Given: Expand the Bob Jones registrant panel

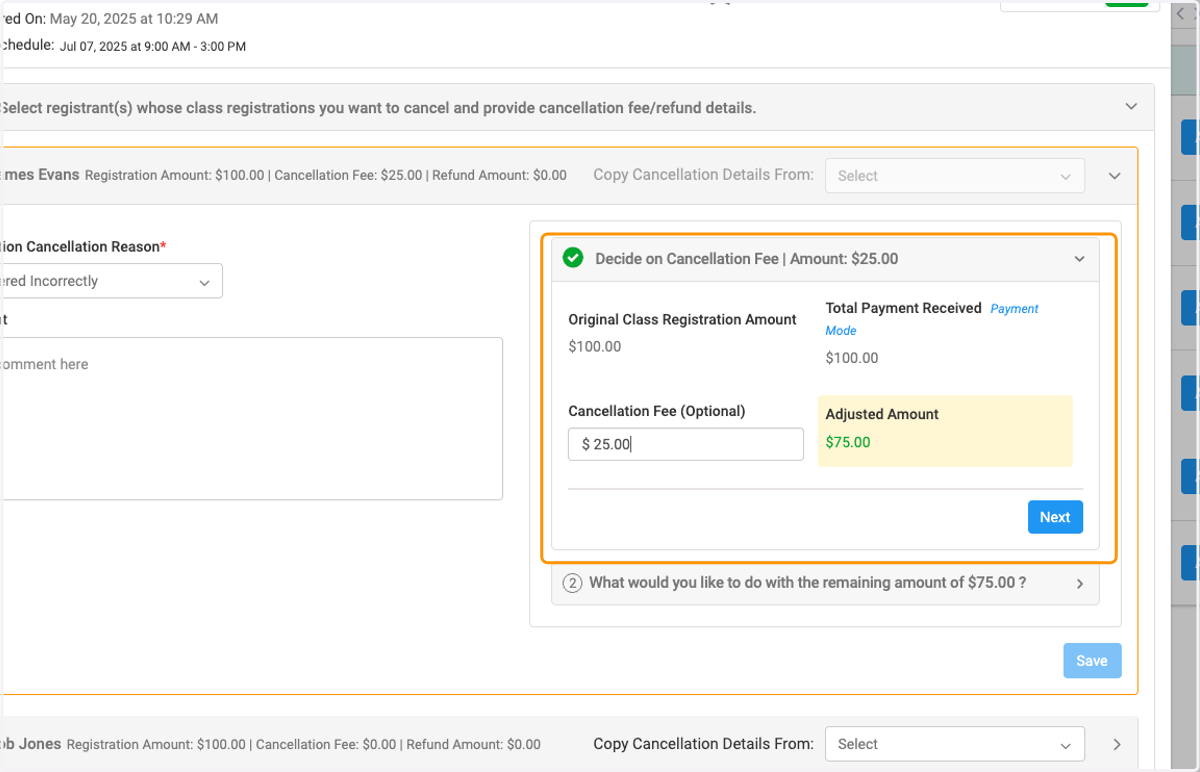Looking at the screenshot, I should click(x=1117, y=744).
